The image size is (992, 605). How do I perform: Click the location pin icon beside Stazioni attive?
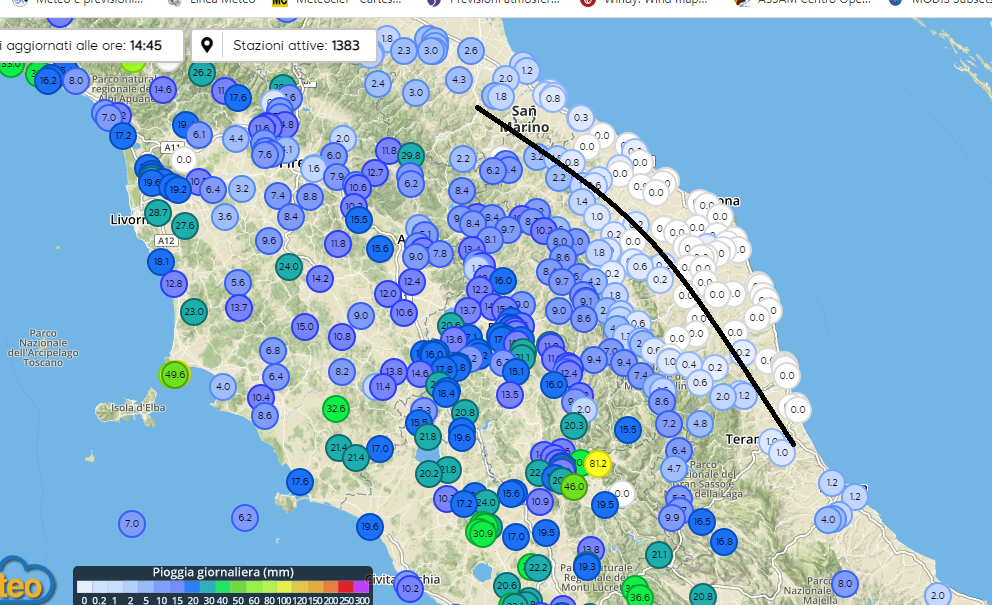[x=207, y=45]
